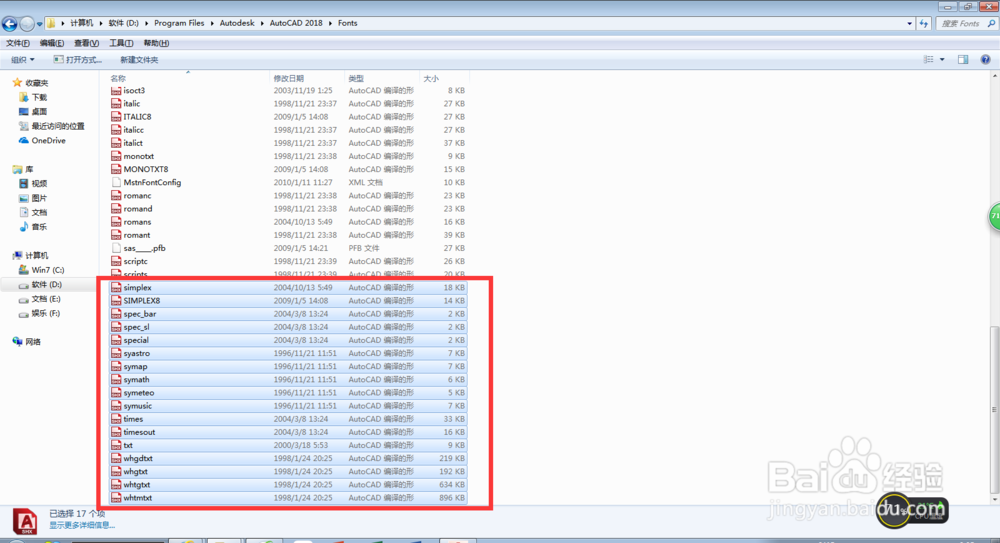Open the view options dropdown arrow
This screenshot has width=1000, height=543.
pos(942,59)
